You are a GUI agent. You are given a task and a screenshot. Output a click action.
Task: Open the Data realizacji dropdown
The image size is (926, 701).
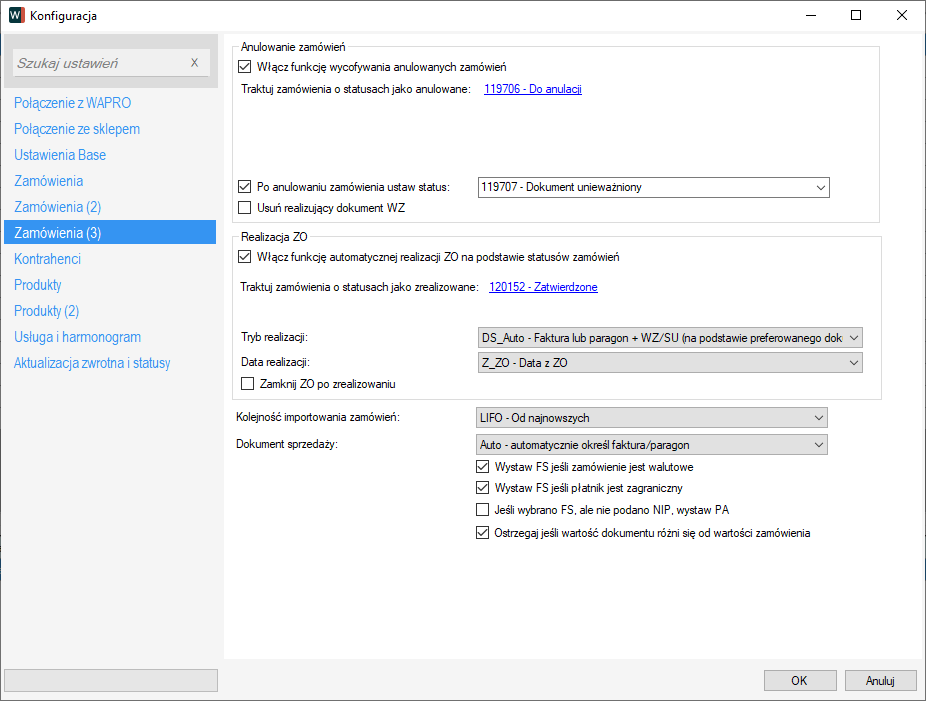669,364
